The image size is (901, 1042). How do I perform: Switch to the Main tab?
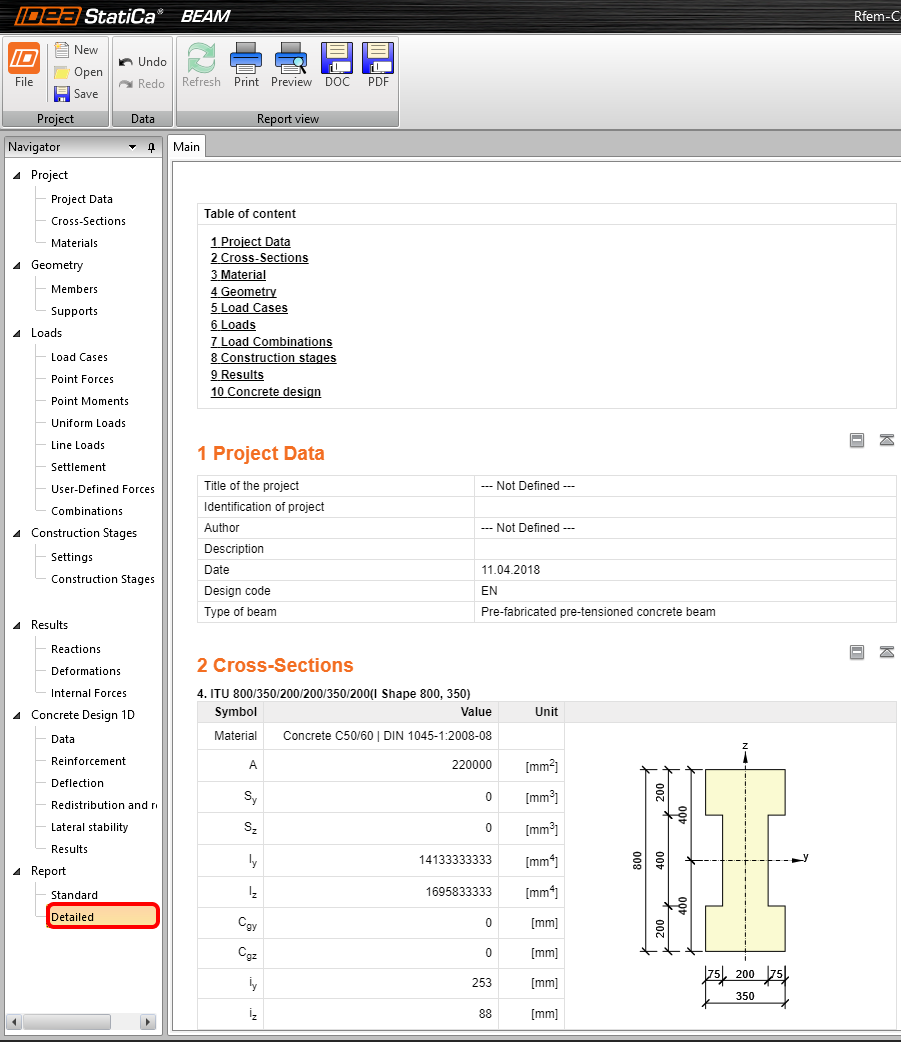pos(187,147)
